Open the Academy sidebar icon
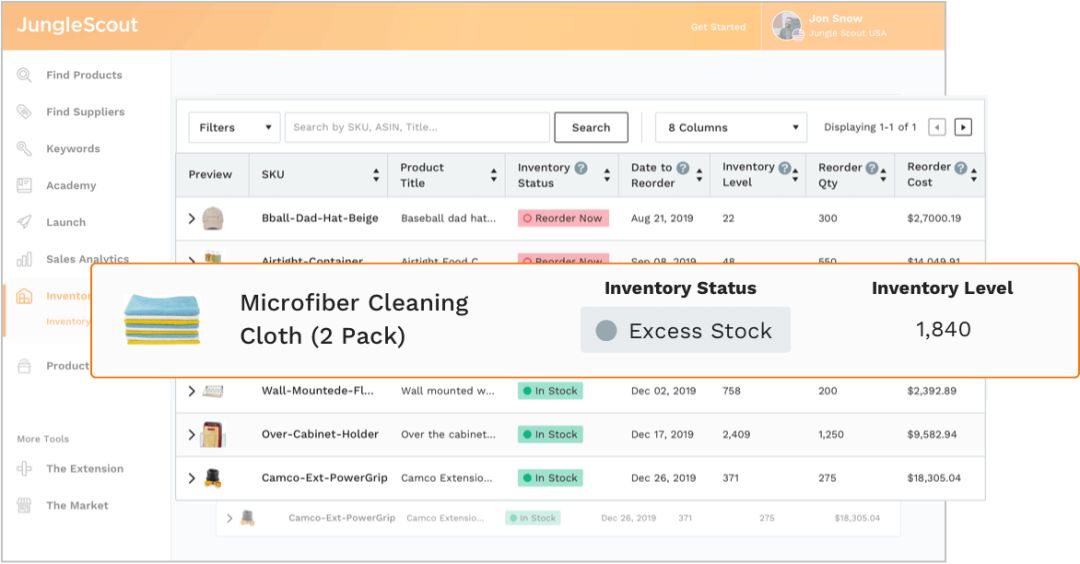This screenshot has width=1080, height=564. point(24,185)
